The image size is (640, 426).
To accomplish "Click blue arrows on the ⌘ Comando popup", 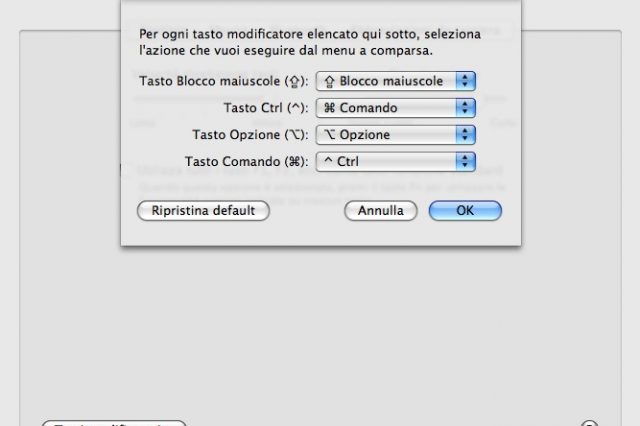I will click(465, 107).
